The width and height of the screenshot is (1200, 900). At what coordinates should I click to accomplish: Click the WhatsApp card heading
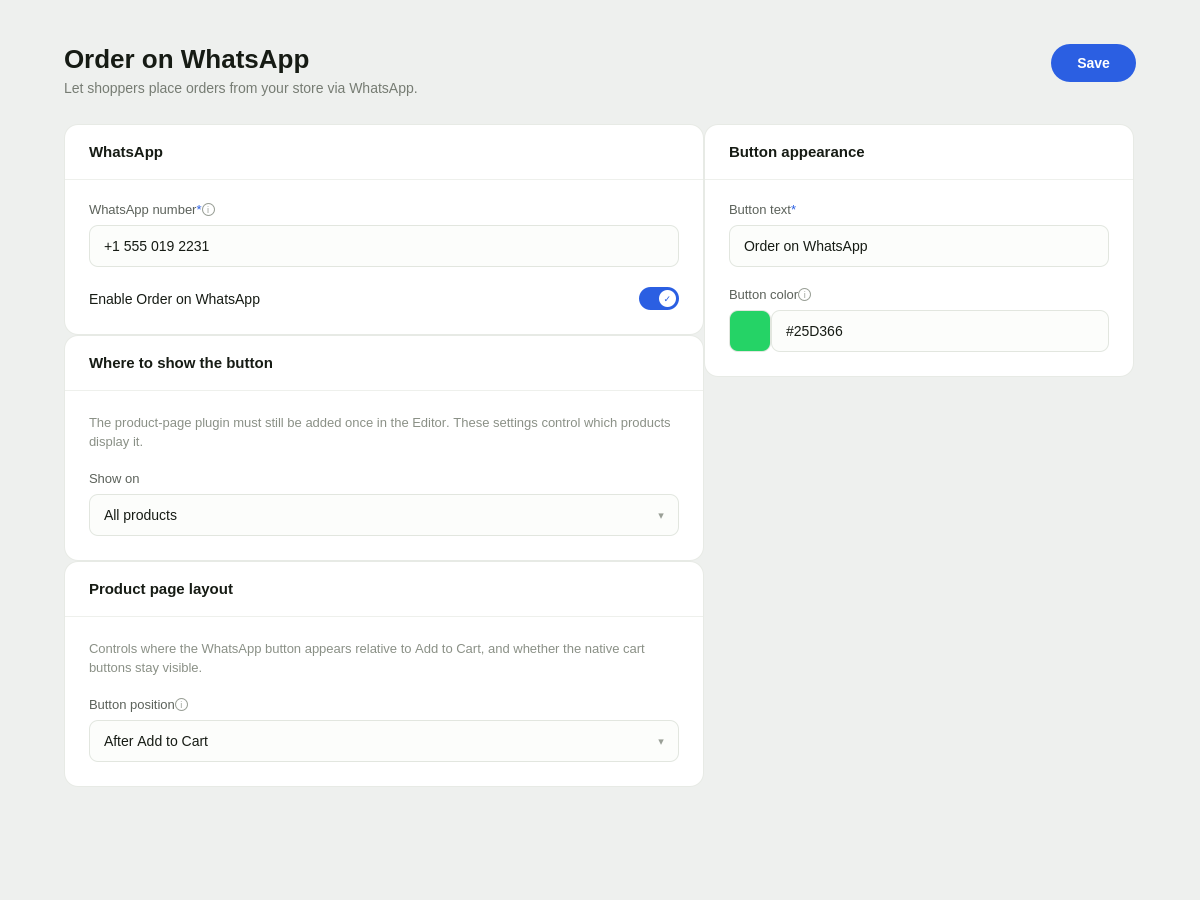(x=126, y=152)
